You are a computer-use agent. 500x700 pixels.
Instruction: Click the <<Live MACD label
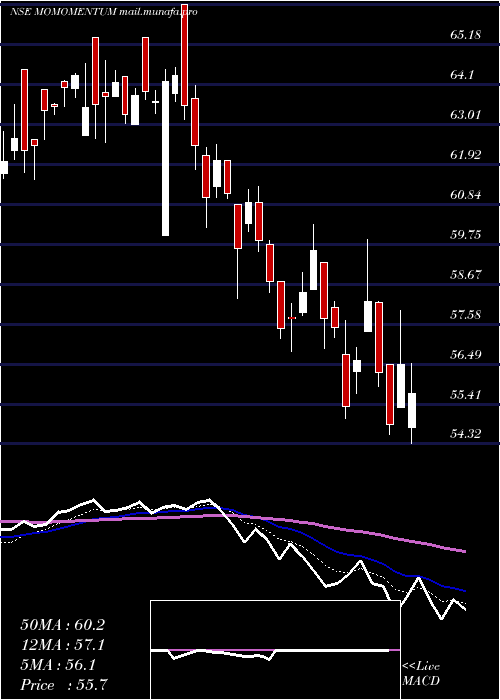tap(421, 674)
